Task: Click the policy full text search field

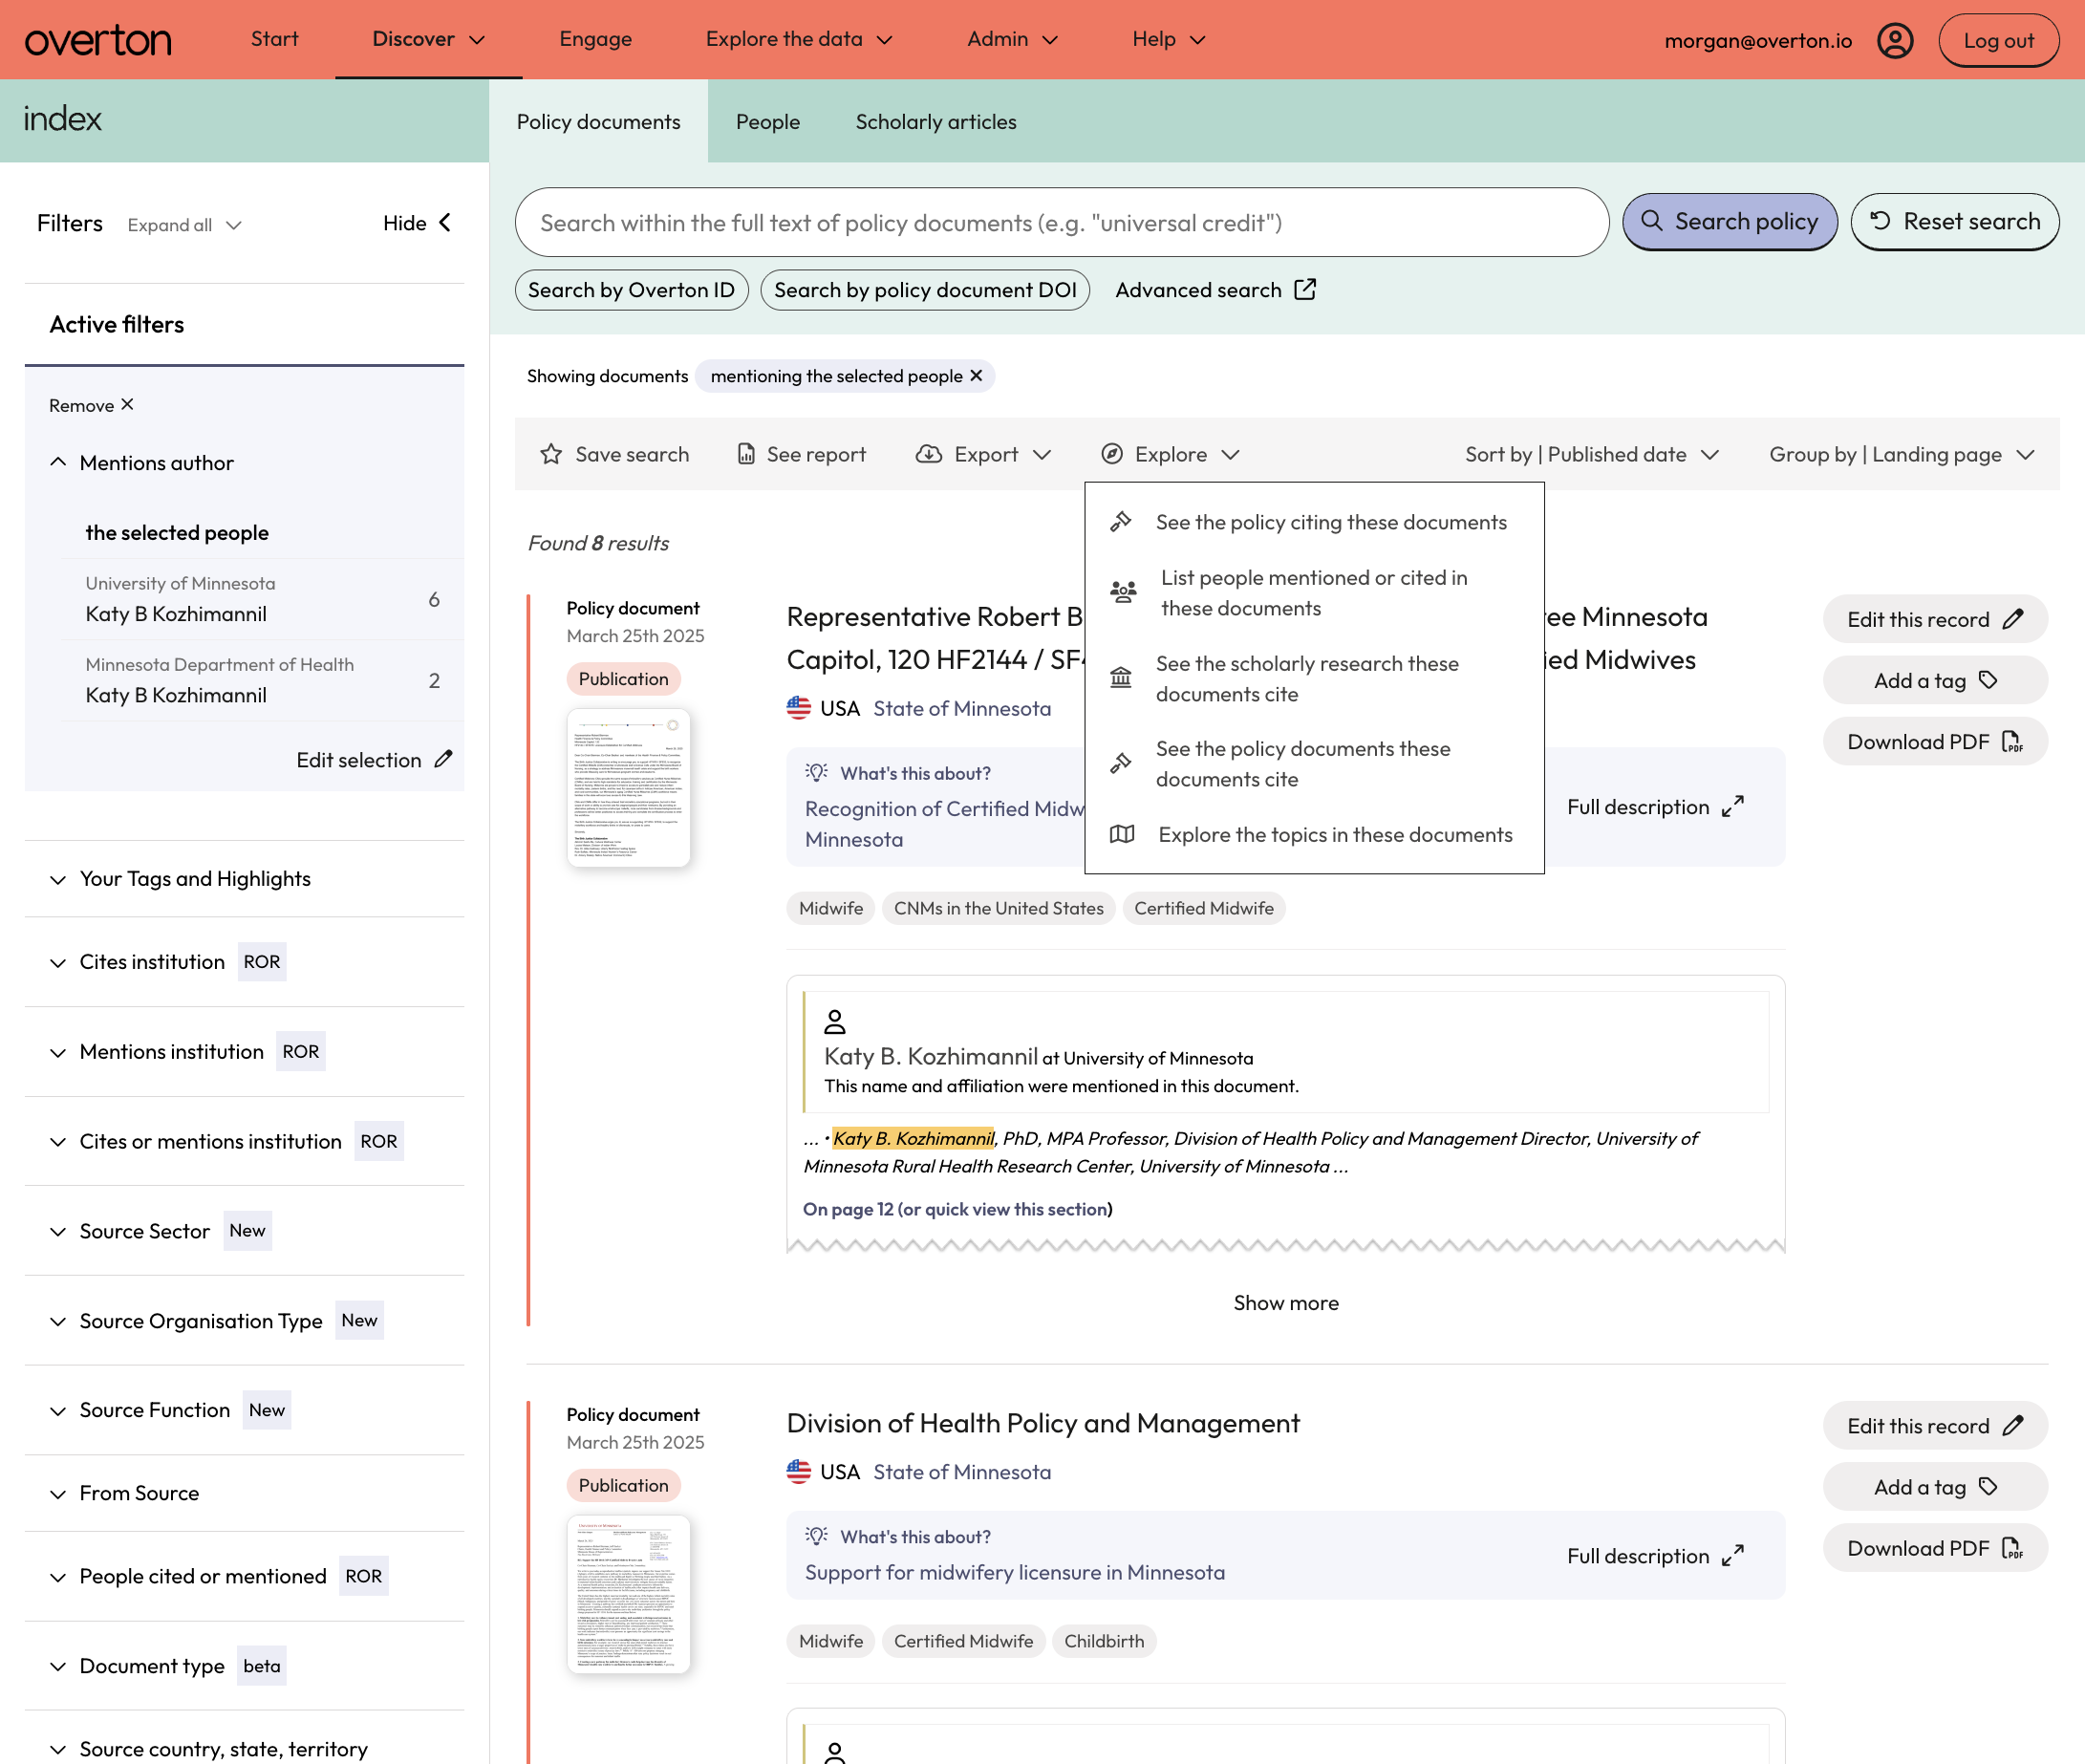Action: coord(1061,222)
